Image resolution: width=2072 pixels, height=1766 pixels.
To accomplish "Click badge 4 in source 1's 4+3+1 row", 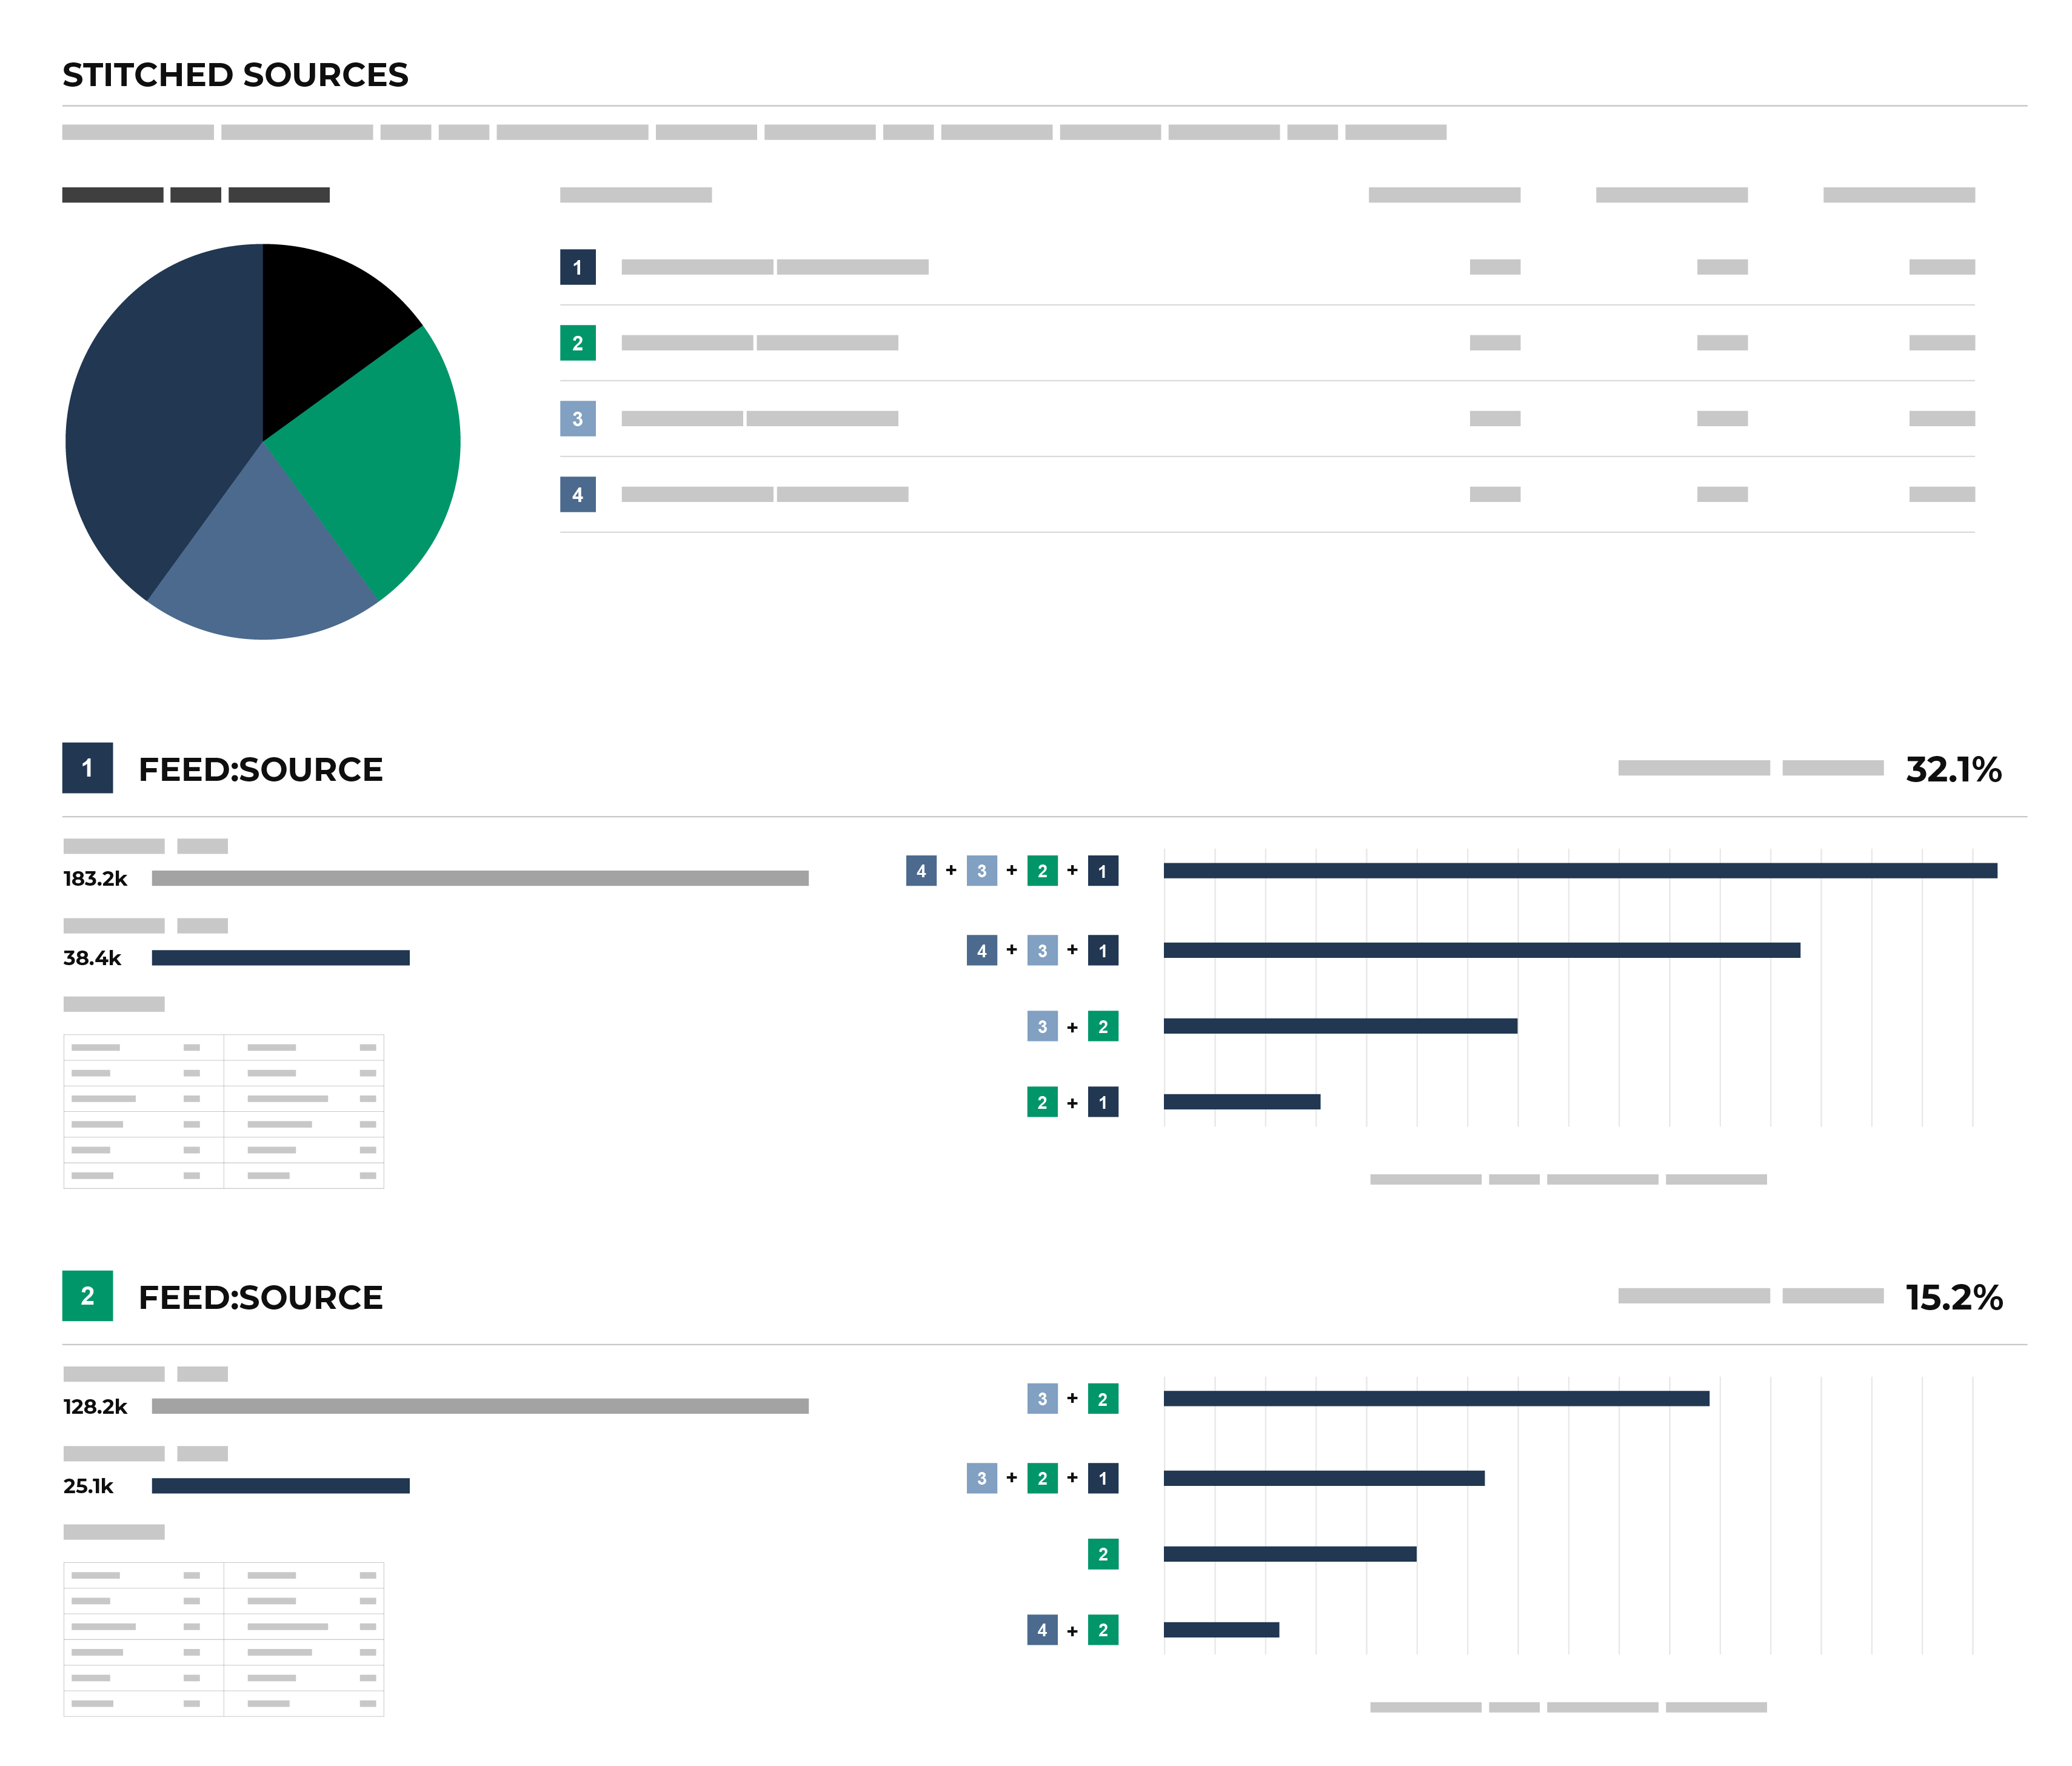I will pos(982,950).
